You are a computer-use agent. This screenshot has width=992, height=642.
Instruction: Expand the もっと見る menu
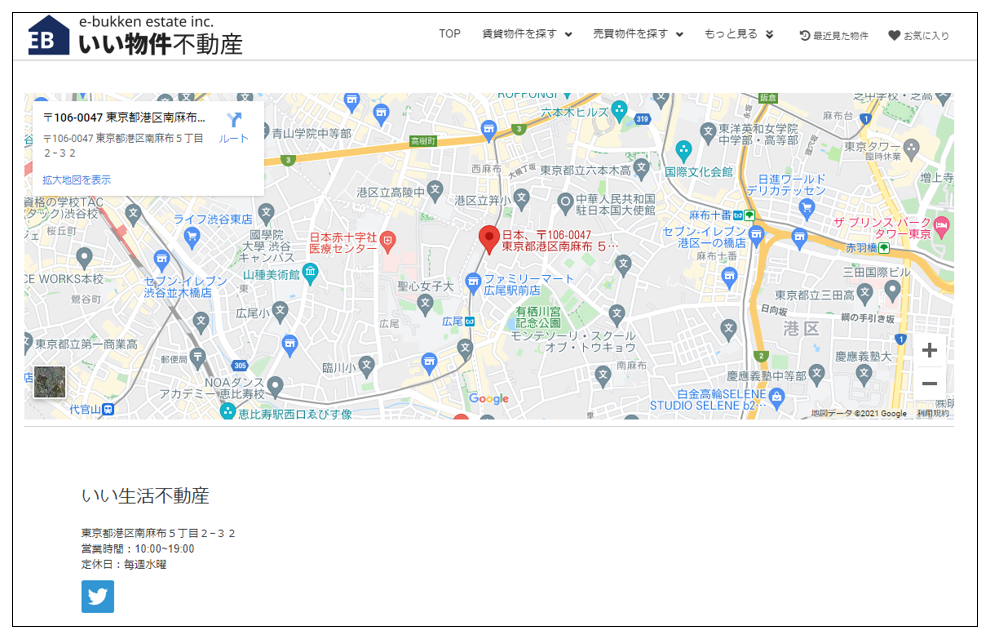point(739,34)
